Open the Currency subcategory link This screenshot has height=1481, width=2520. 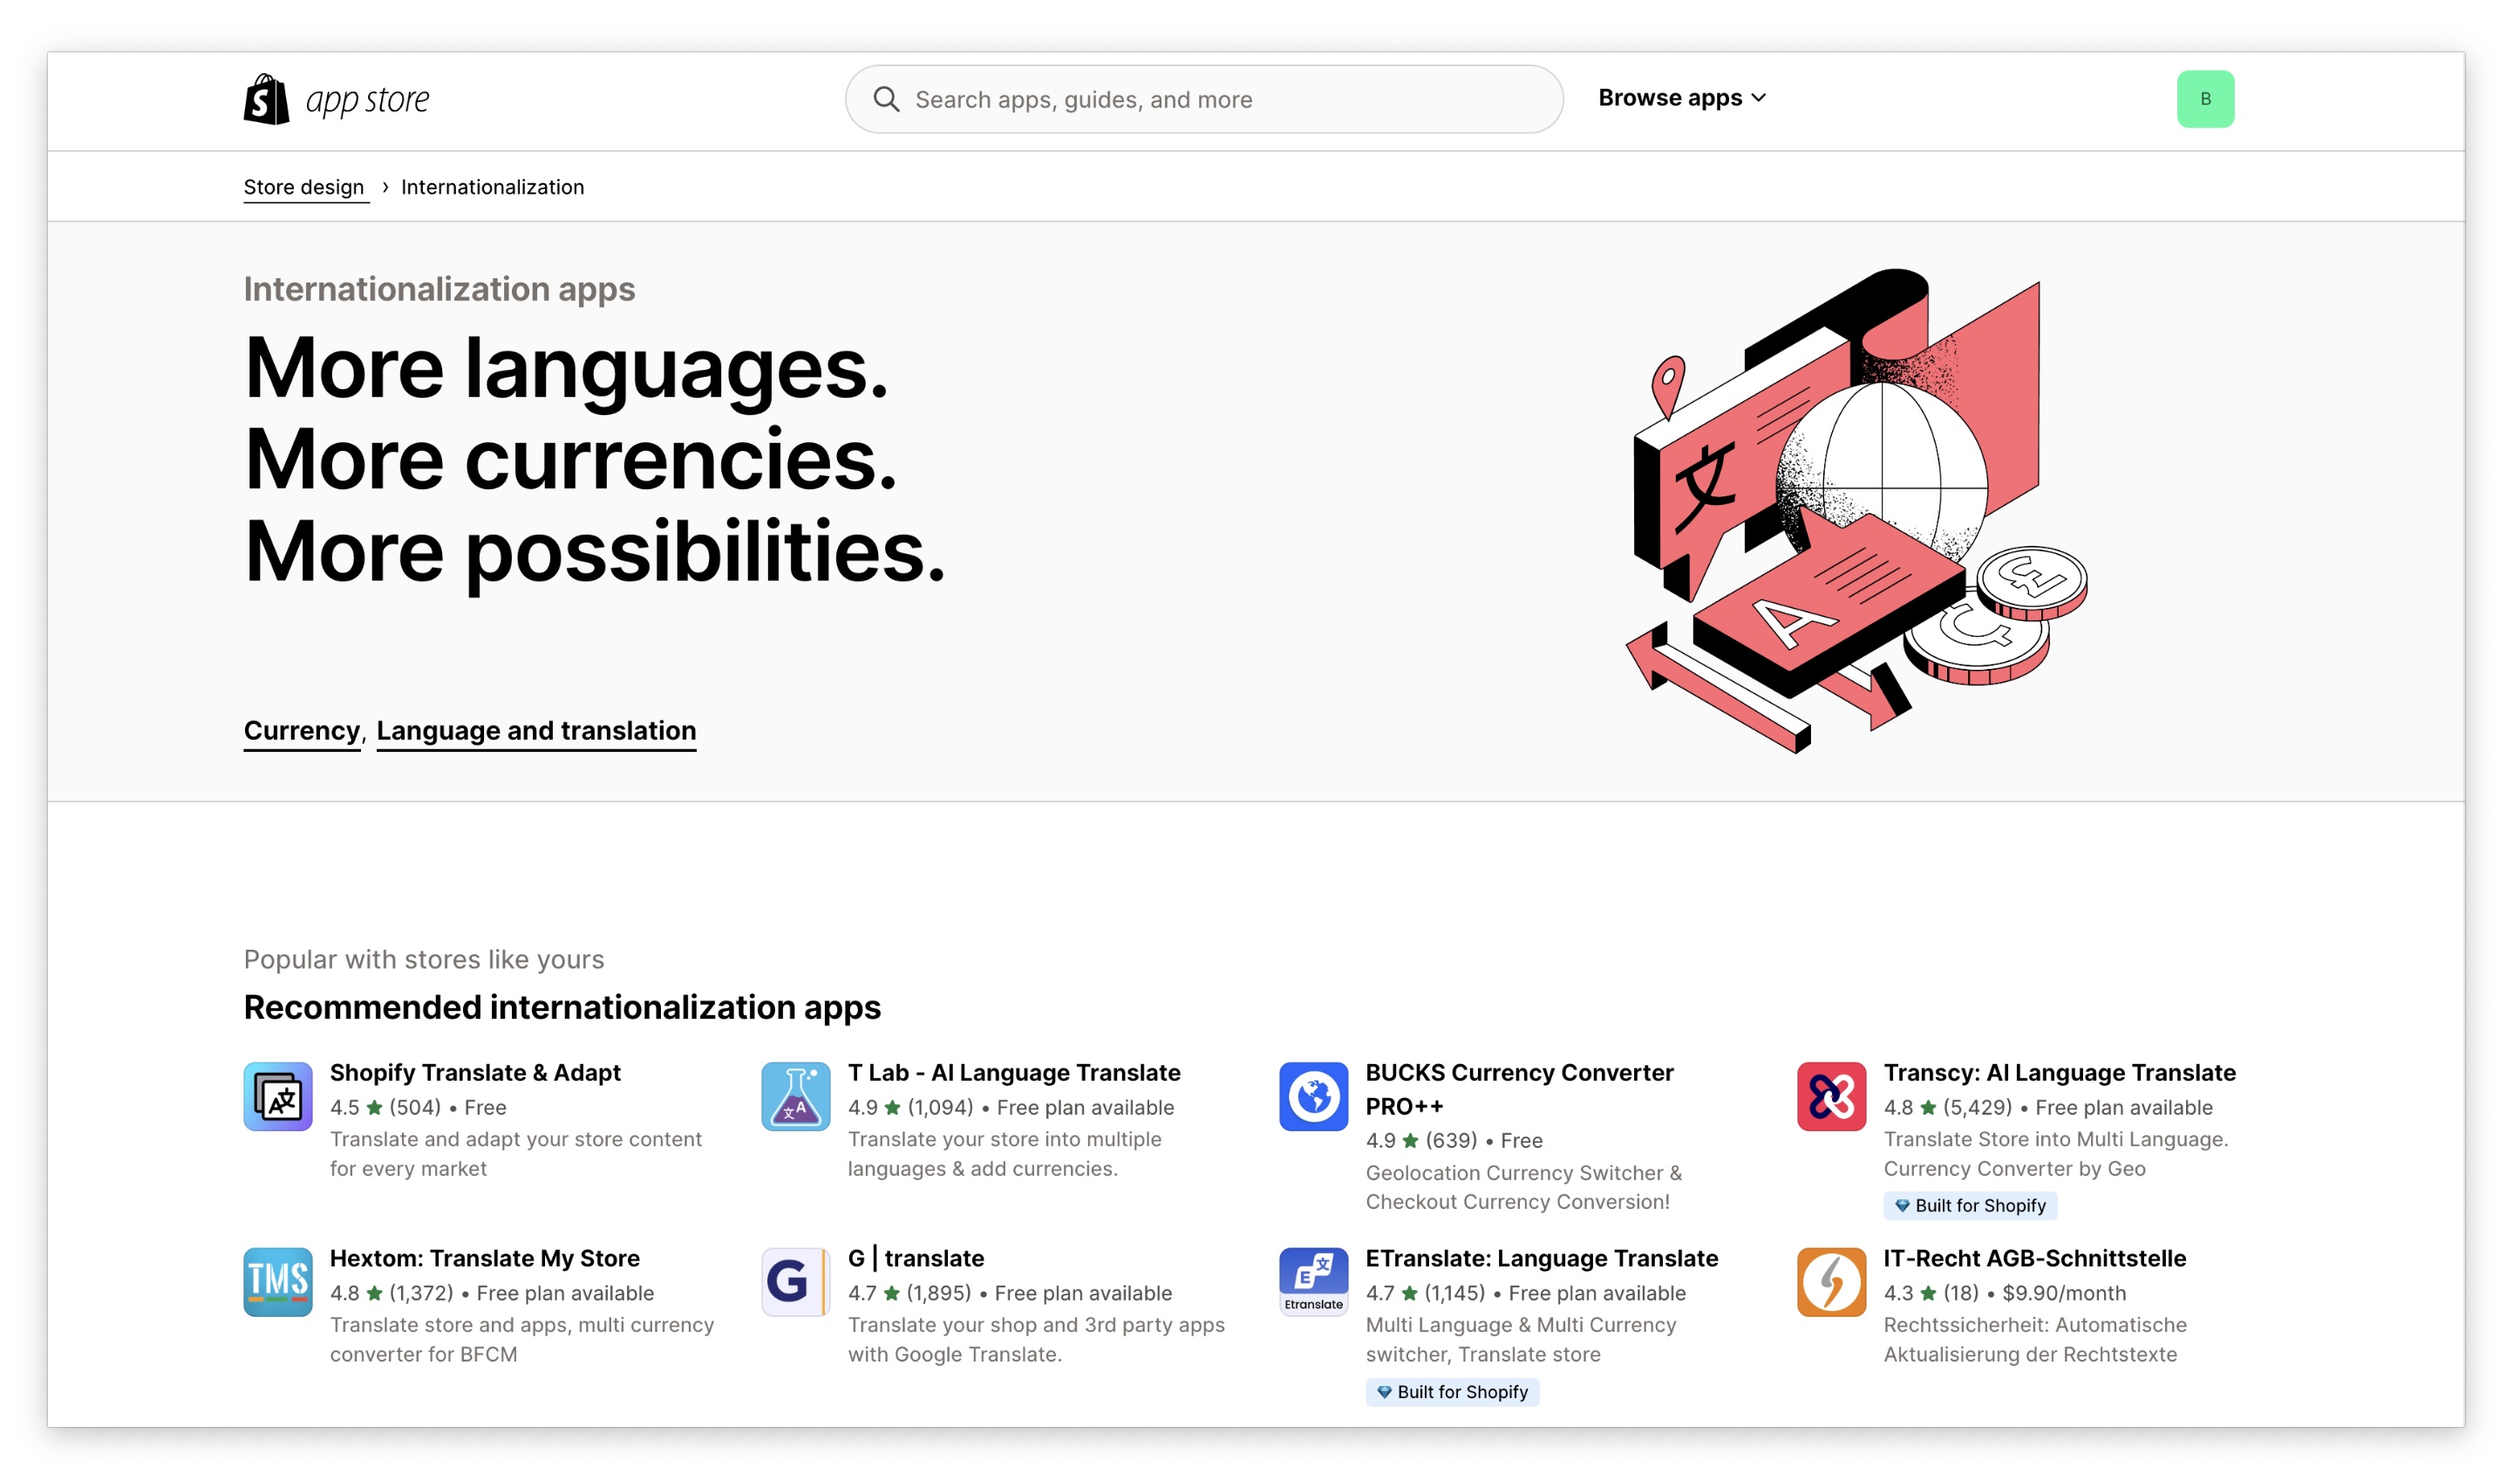302,731
